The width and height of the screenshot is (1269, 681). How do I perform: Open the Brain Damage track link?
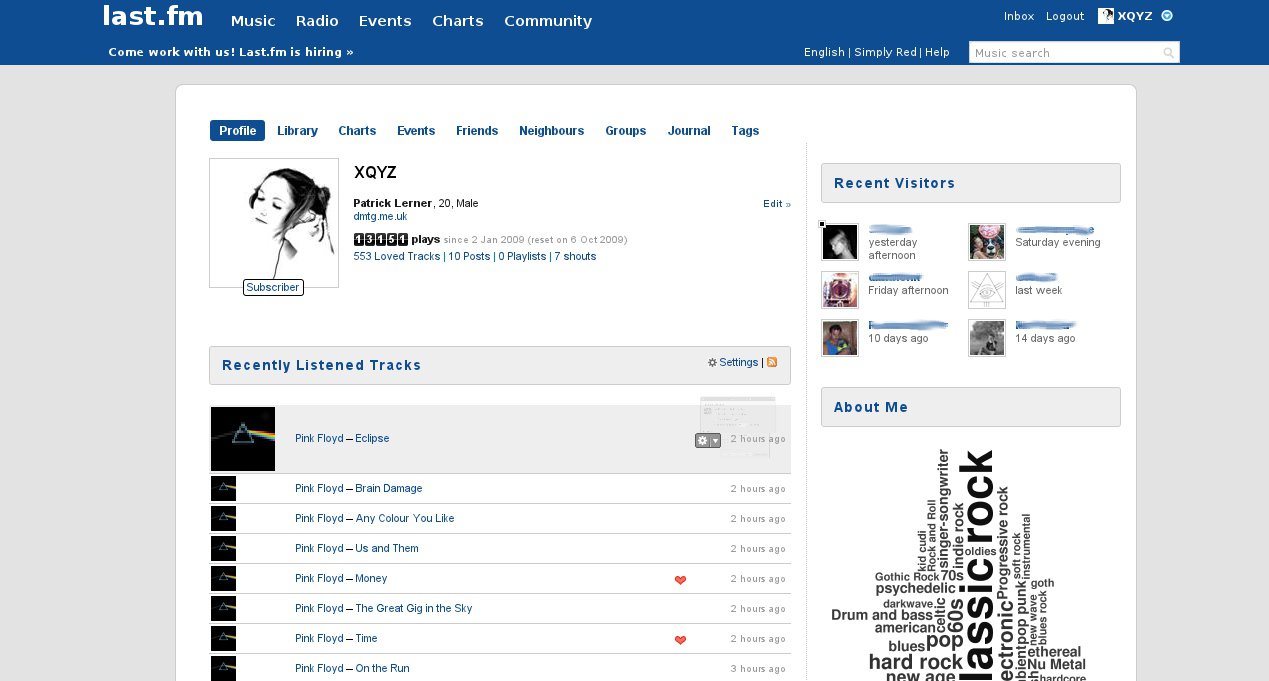tap(389, 489)
